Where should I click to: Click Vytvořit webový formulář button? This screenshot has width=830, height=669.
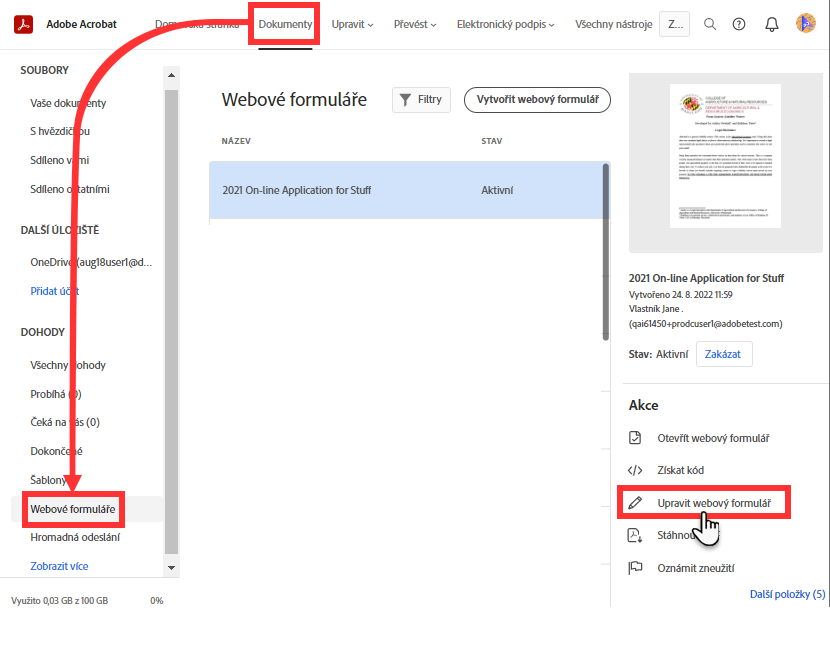[537, 100]
